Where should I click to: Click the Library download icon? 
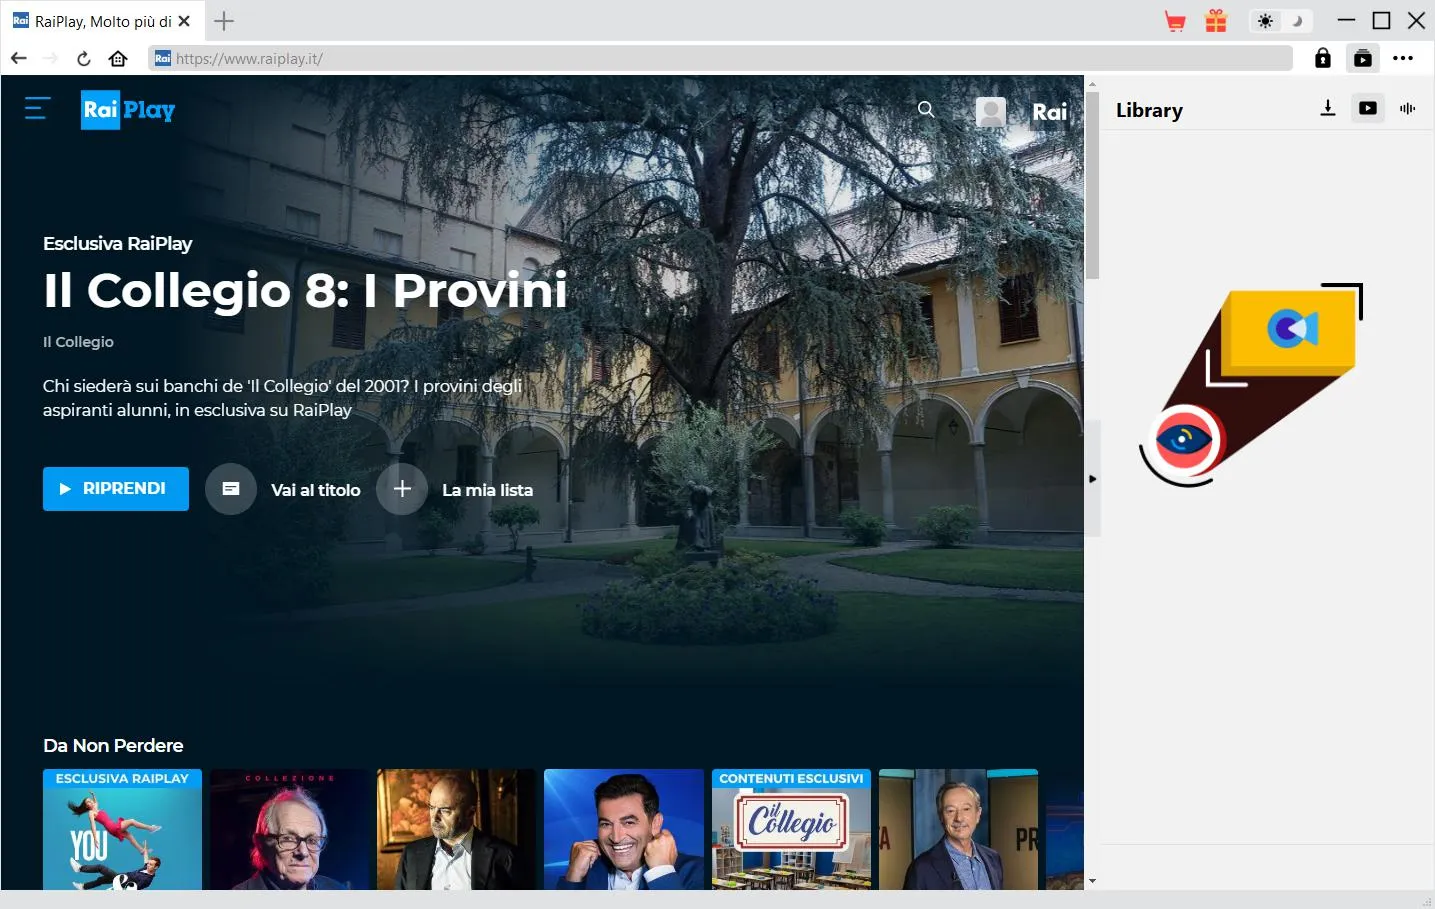1327,108
